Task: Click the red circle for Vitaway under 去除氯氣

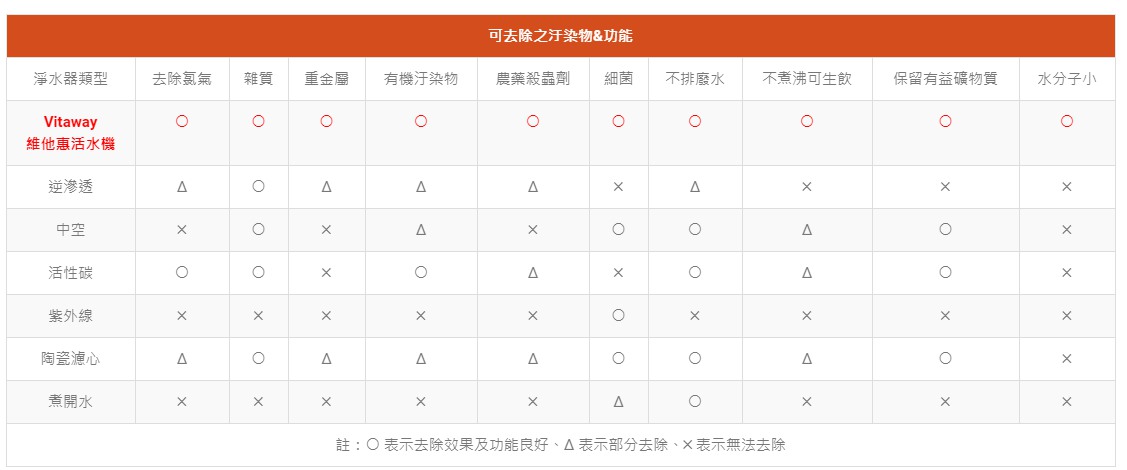Action: [x=182, y=121]
